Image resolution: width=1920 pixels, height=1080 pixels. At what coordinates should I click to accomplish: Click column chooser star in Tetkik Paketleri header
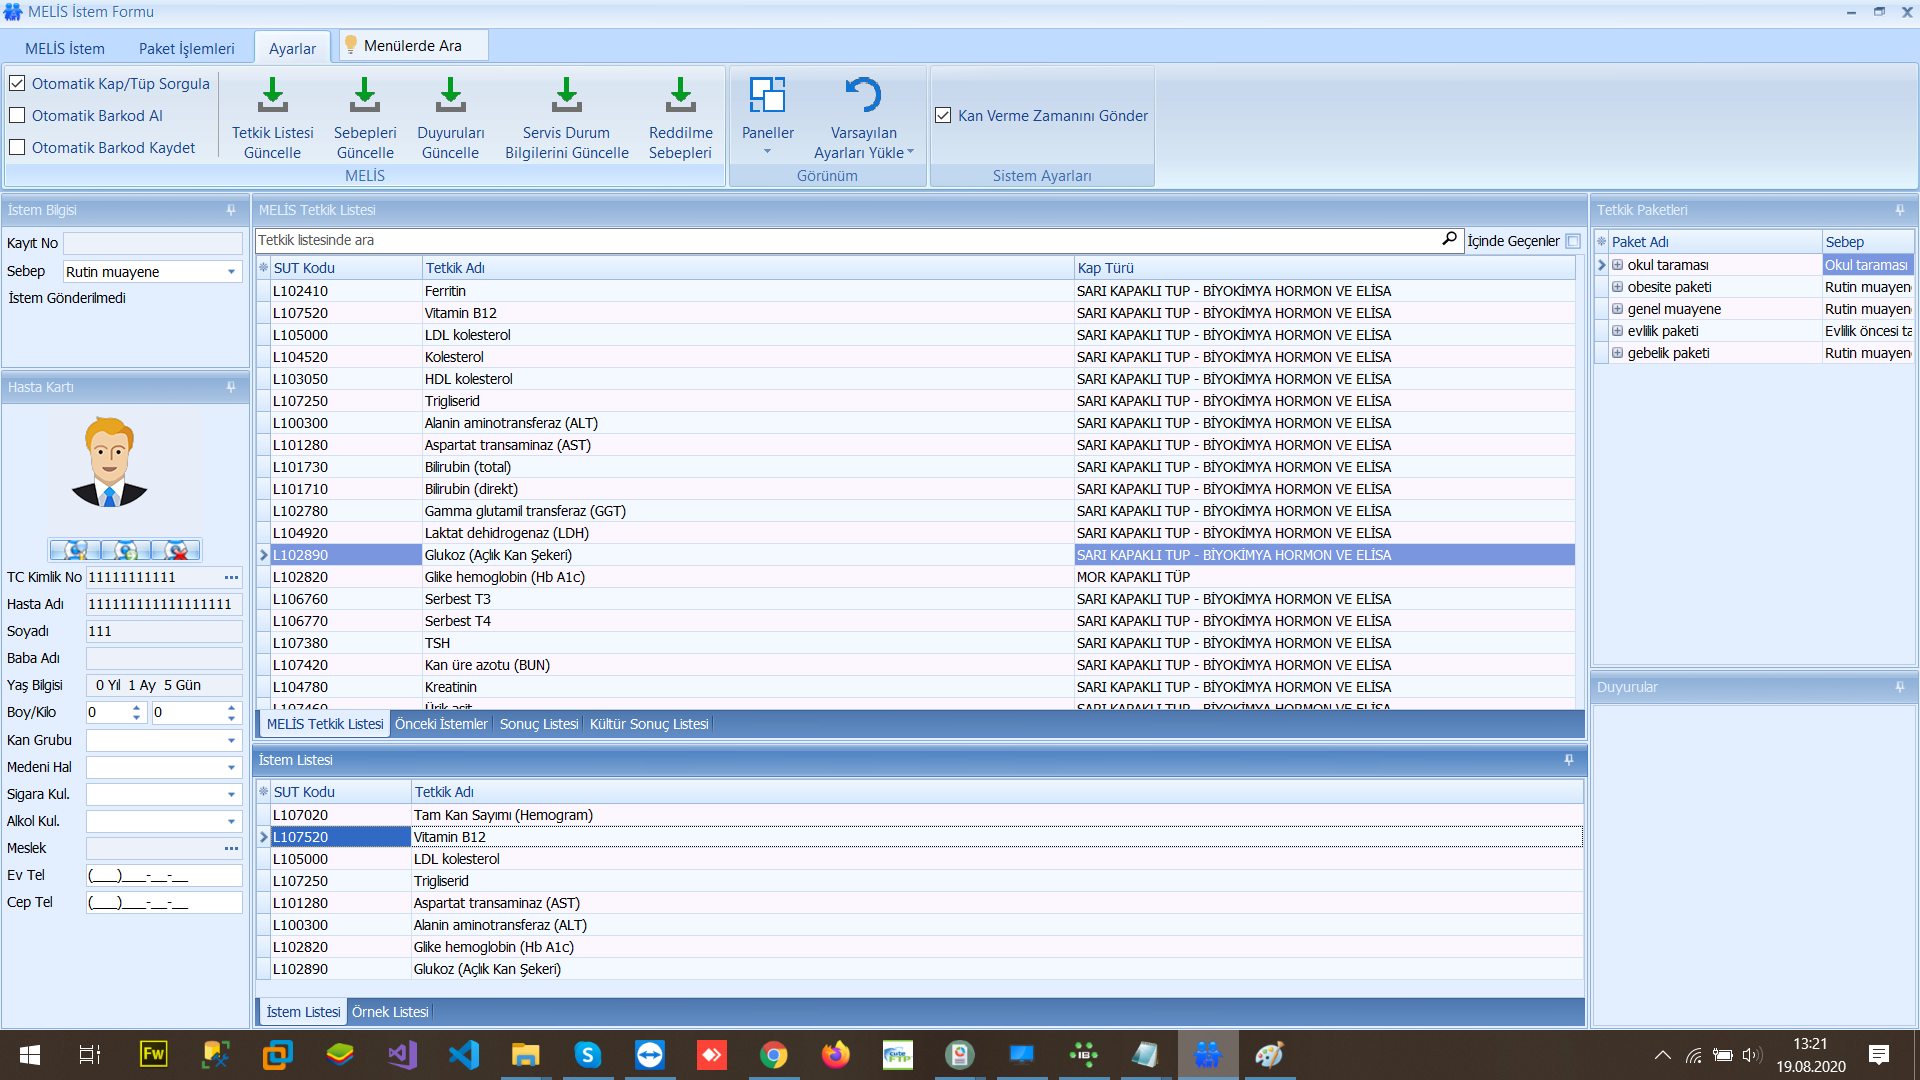pos(1602,242)
